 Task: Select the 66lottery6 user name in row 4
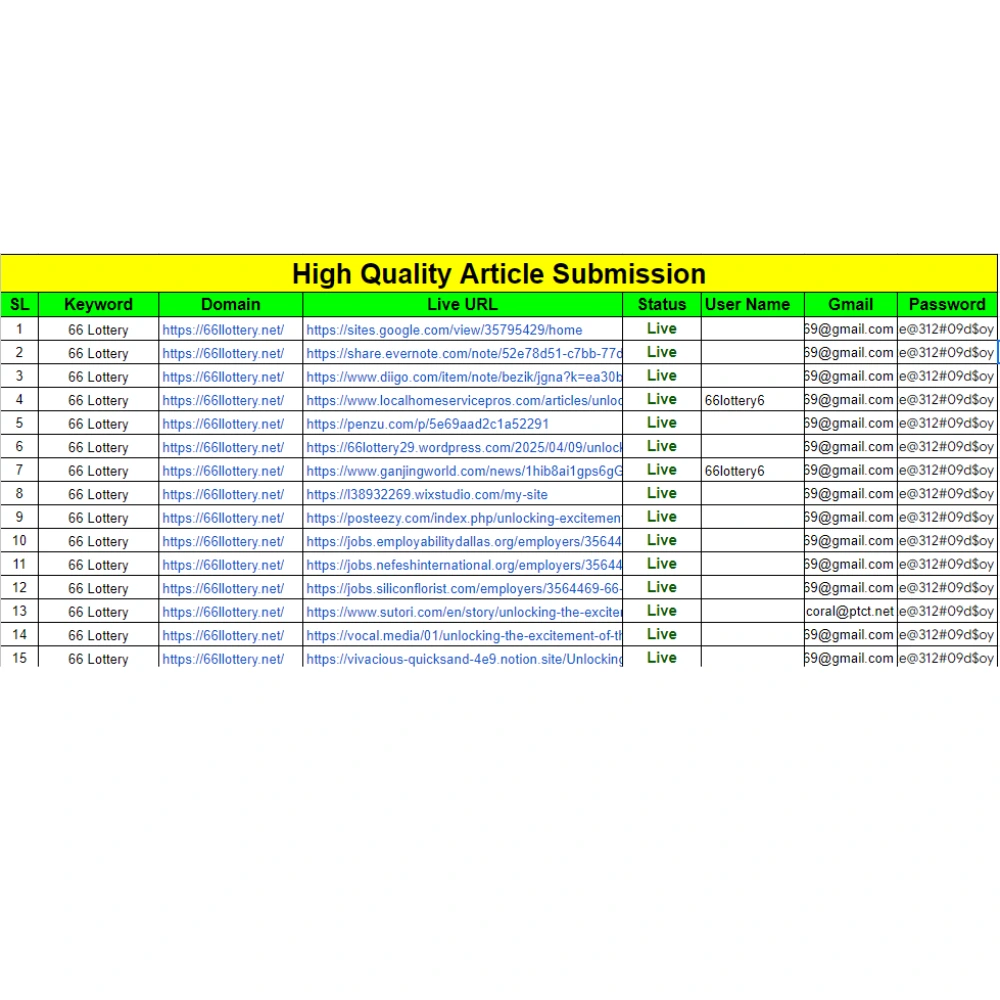point(735,401)
